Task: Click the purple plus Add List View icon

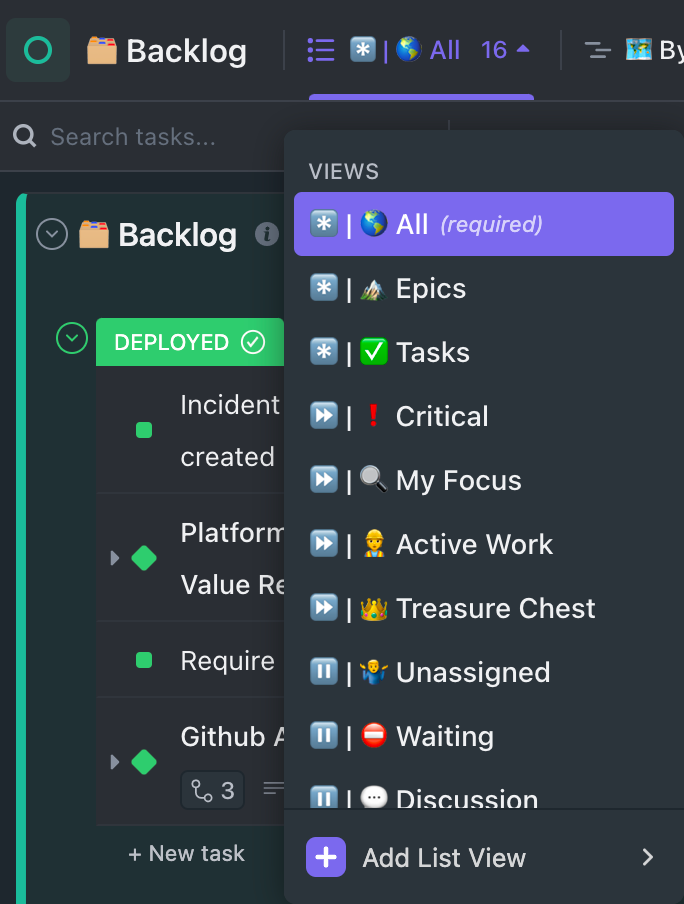Action: (x=326, y=857)
